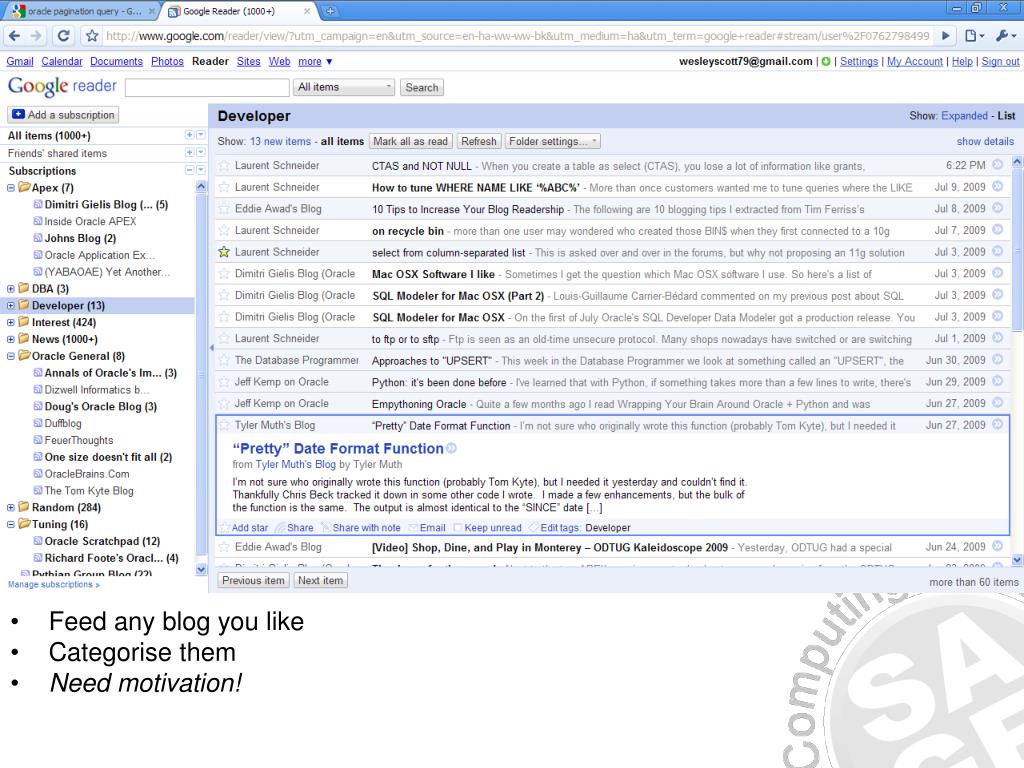The width and height of the screenshot is (1024, 768).
Task: Star the to ftp or to sftp item
Action: click(224, 338)
